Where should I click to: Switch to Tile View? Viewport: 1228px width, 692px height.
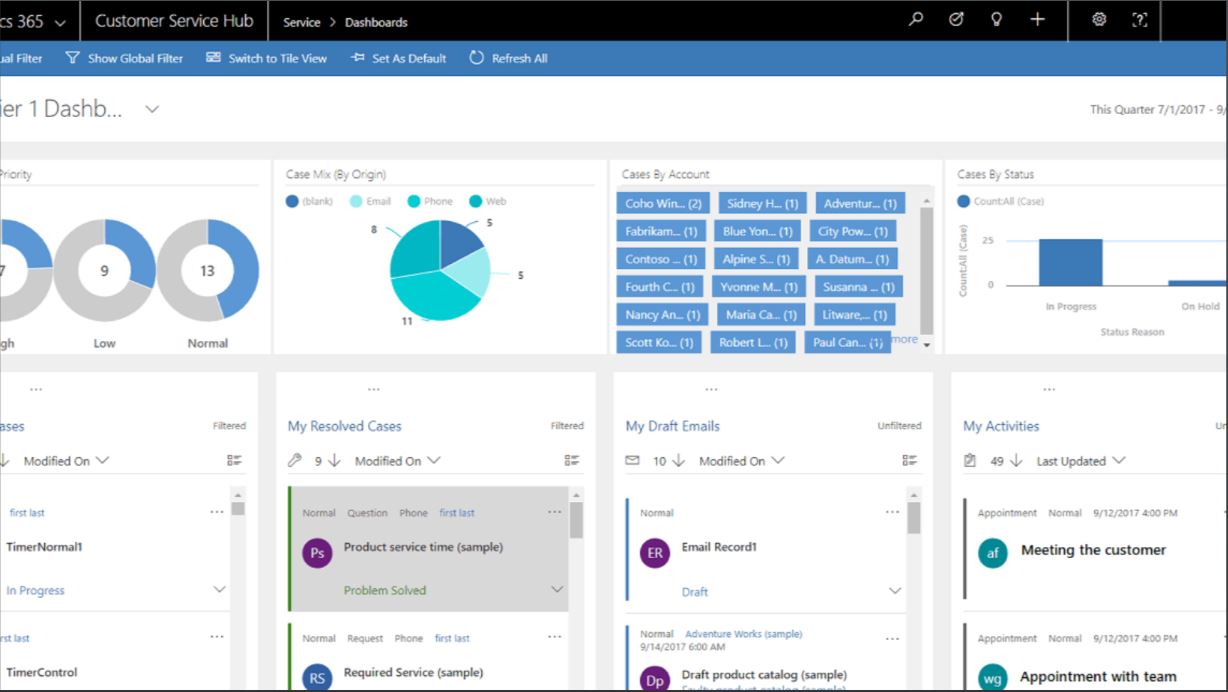(x=266, y=58)
